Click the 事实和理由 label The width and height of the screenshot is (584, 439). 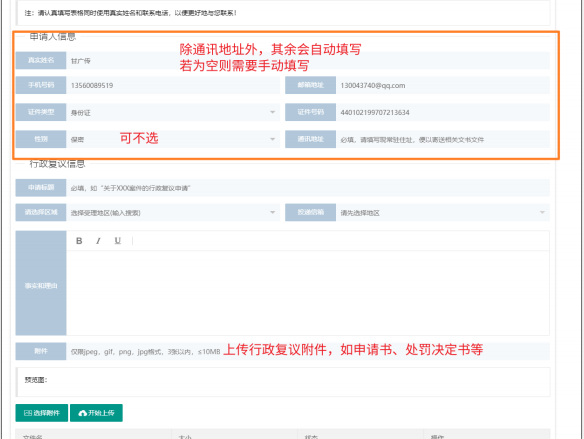(41, 286)
